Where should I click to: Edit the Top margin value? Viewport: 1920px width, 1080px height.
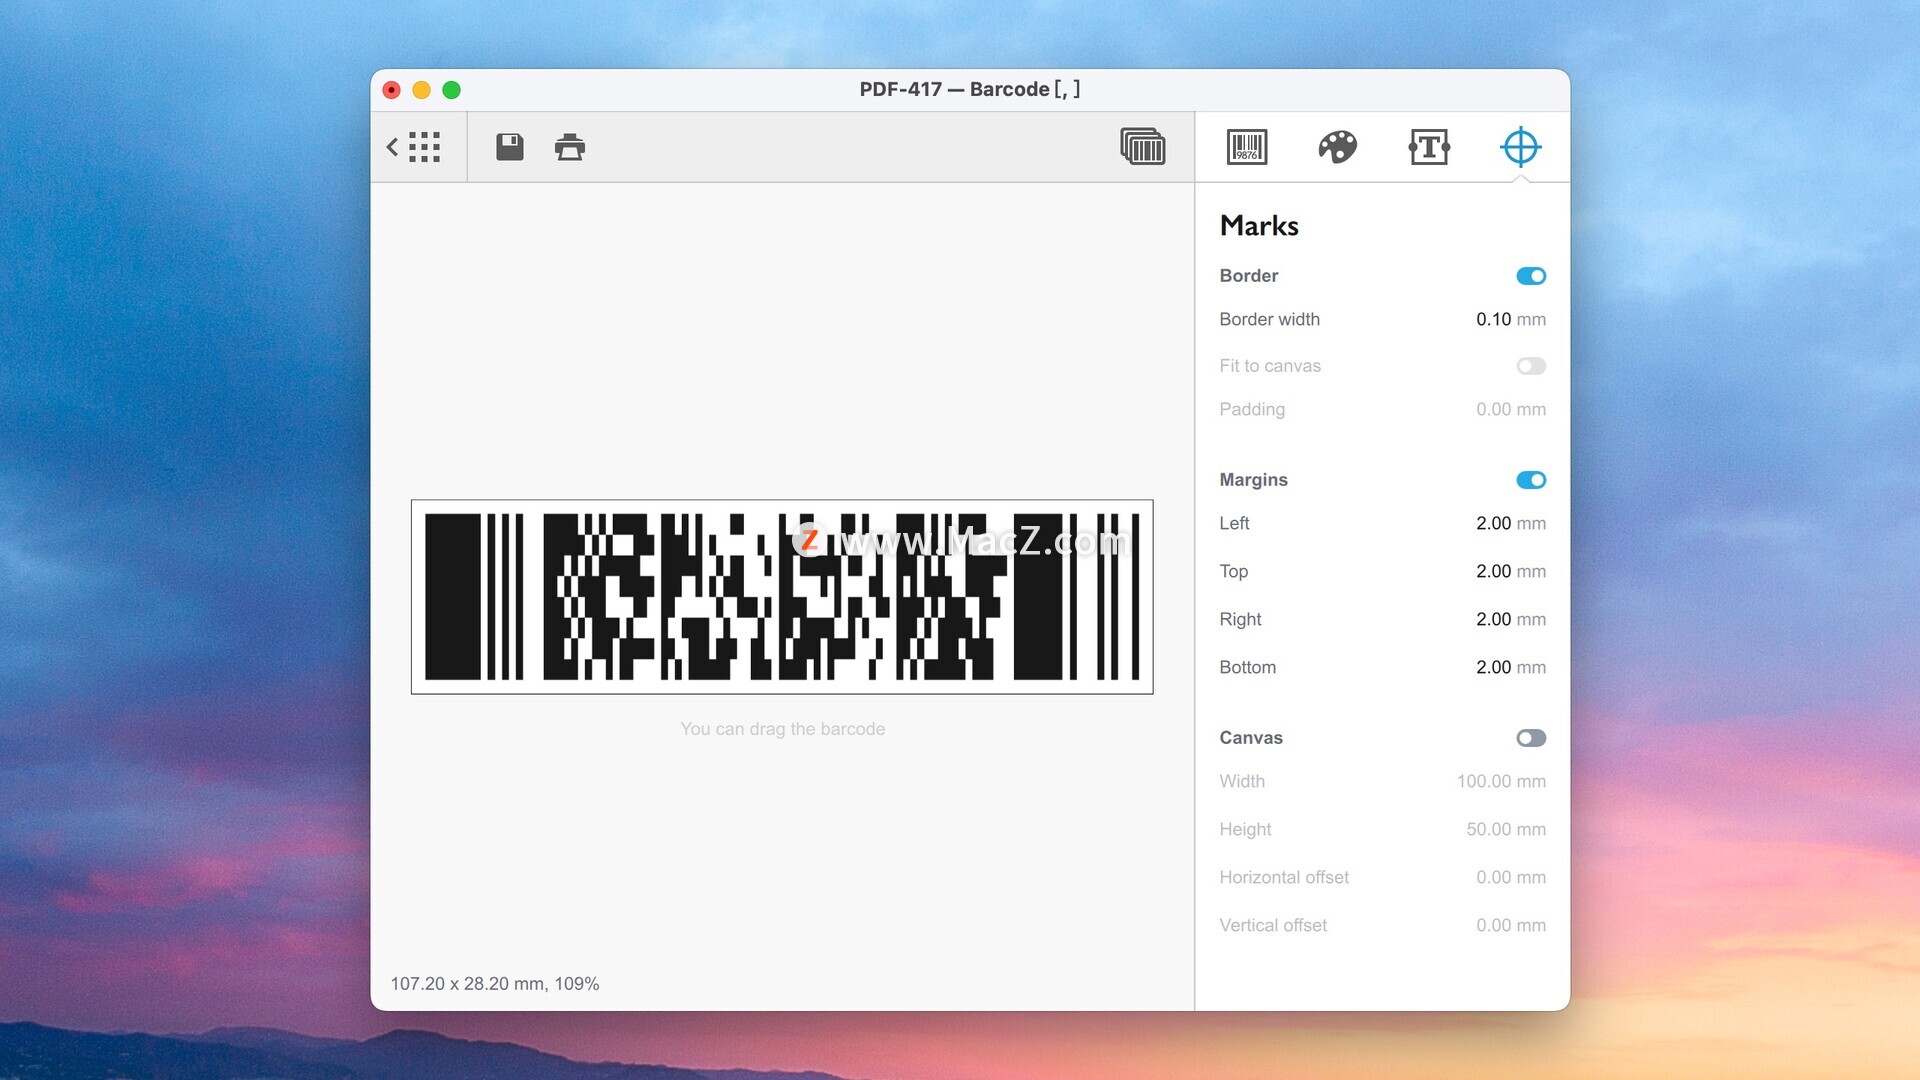pos(1510,572)
